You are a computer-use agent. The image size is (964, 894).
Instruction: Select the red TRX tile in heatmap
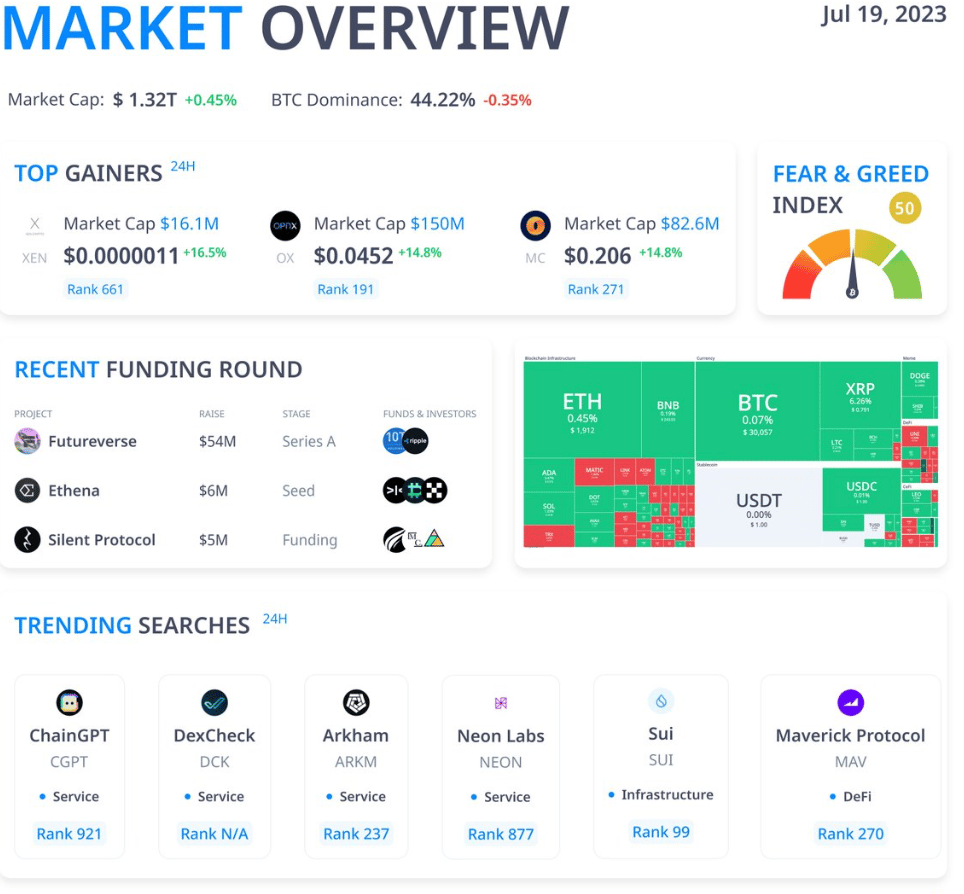click(548, 536)
